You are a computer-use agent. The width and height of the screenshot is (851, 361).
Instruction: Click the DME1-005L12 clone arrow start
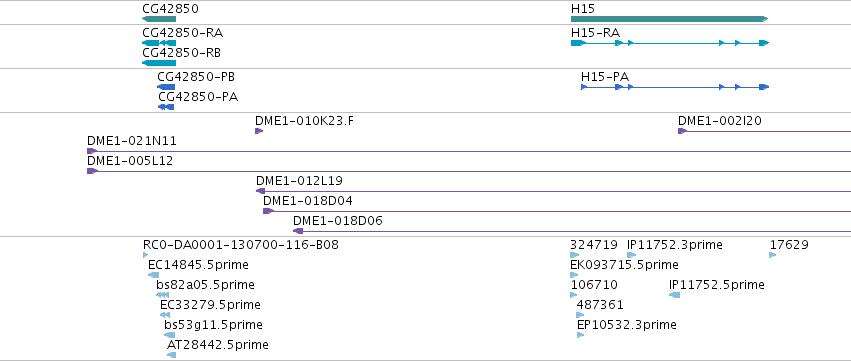point(92,171)
